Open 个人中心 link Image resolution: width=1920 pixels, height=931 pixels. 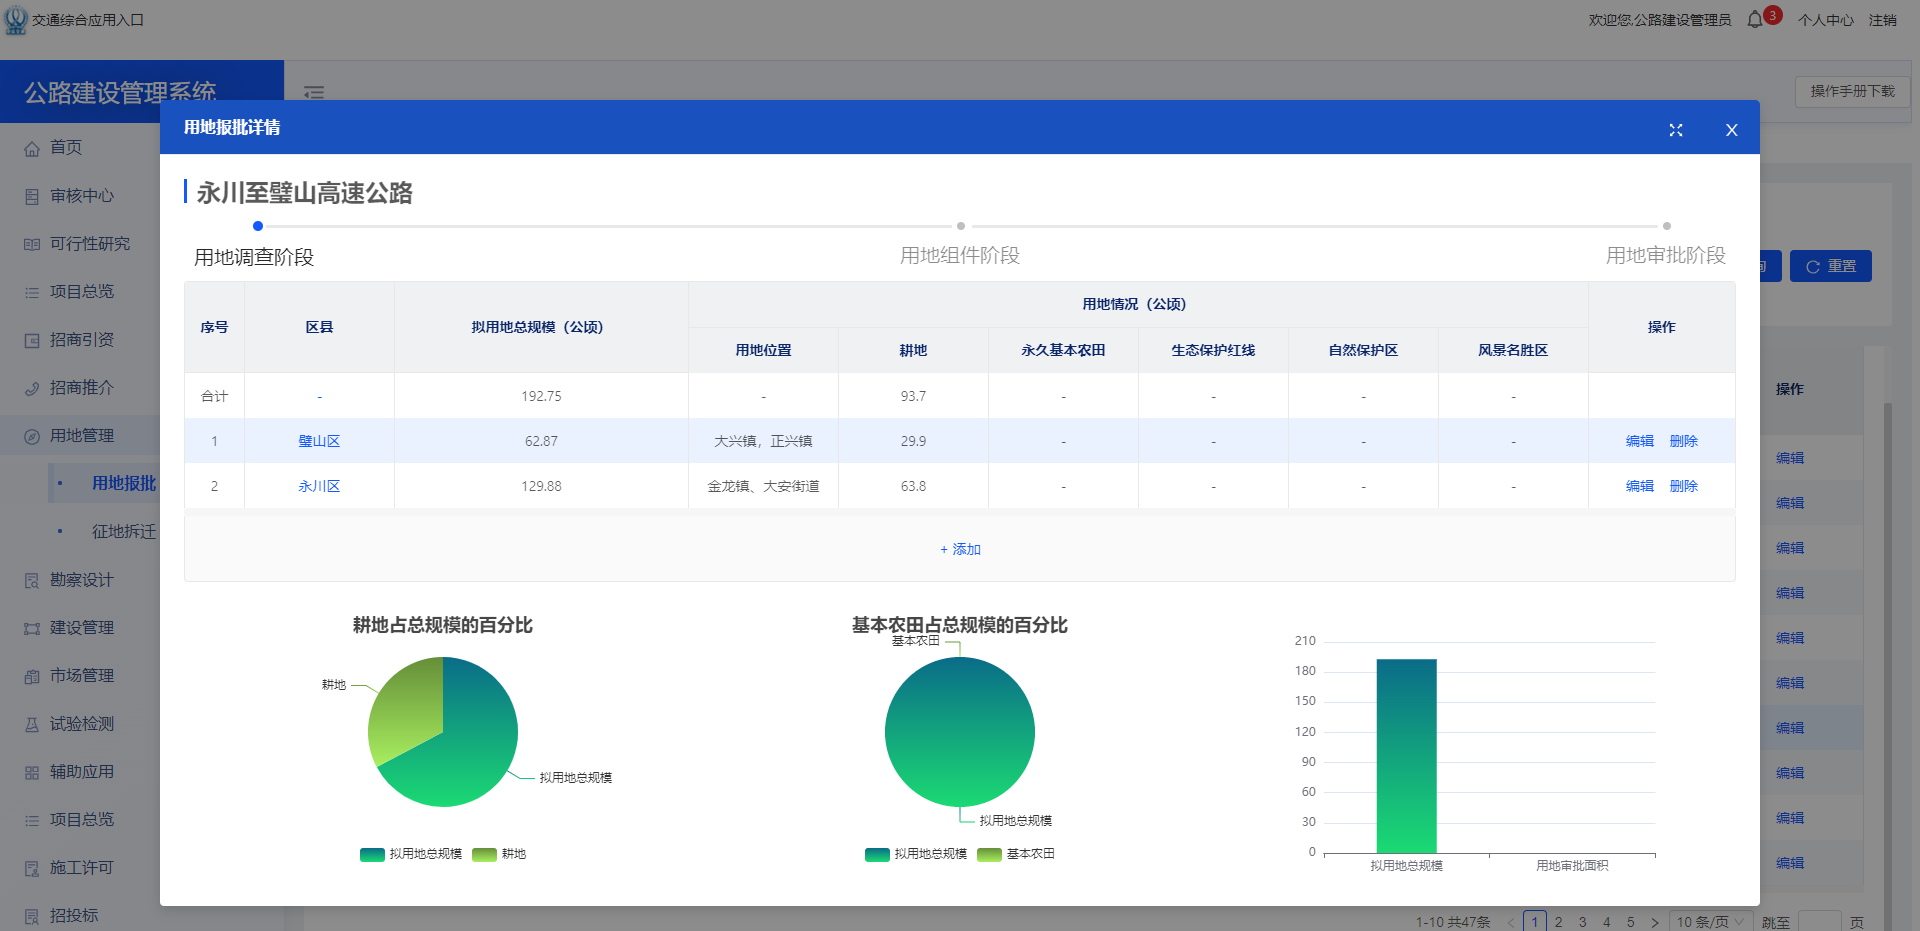point(1826,20)
